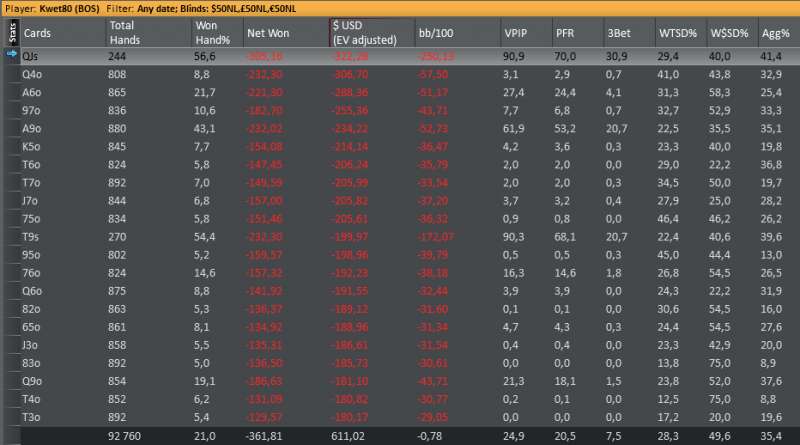Click summary Net Won -361,81
The width and height of the screenshot is (800, 445).
(264, 436)
